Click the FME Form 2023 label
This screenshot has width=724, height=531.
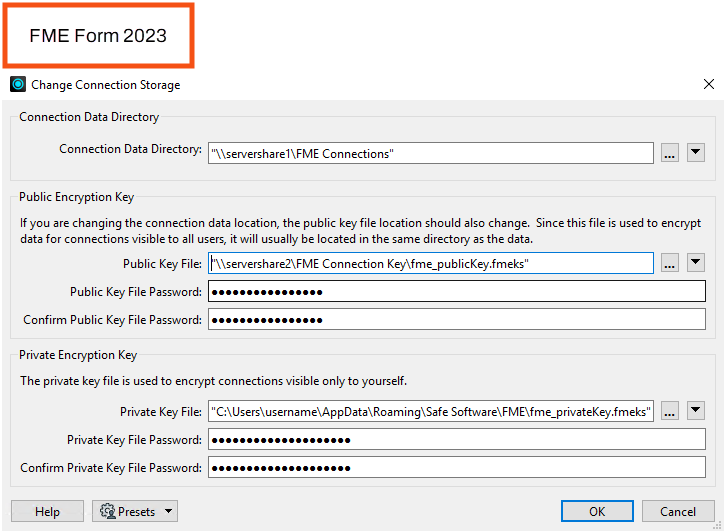point(98,36)
